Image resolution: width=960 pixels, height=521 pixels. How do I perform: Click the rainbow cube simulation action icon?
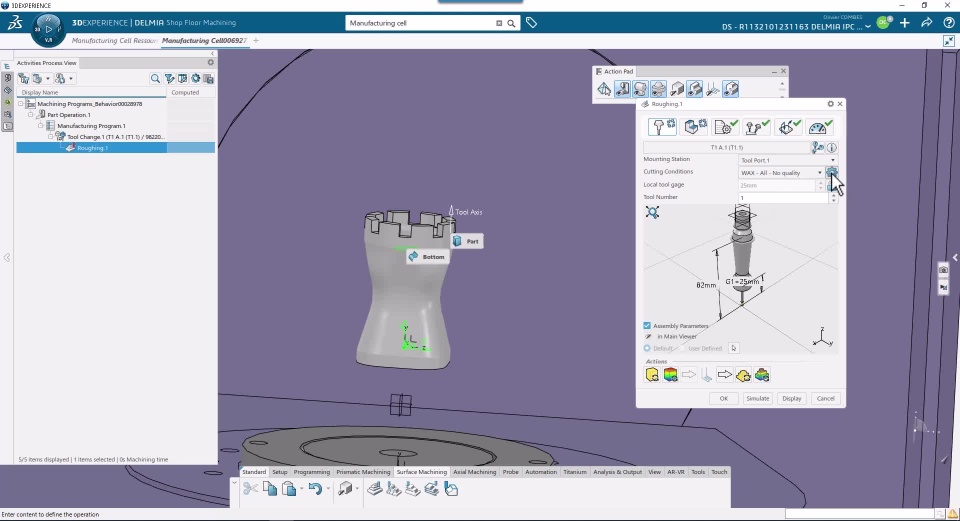point(670,375)
